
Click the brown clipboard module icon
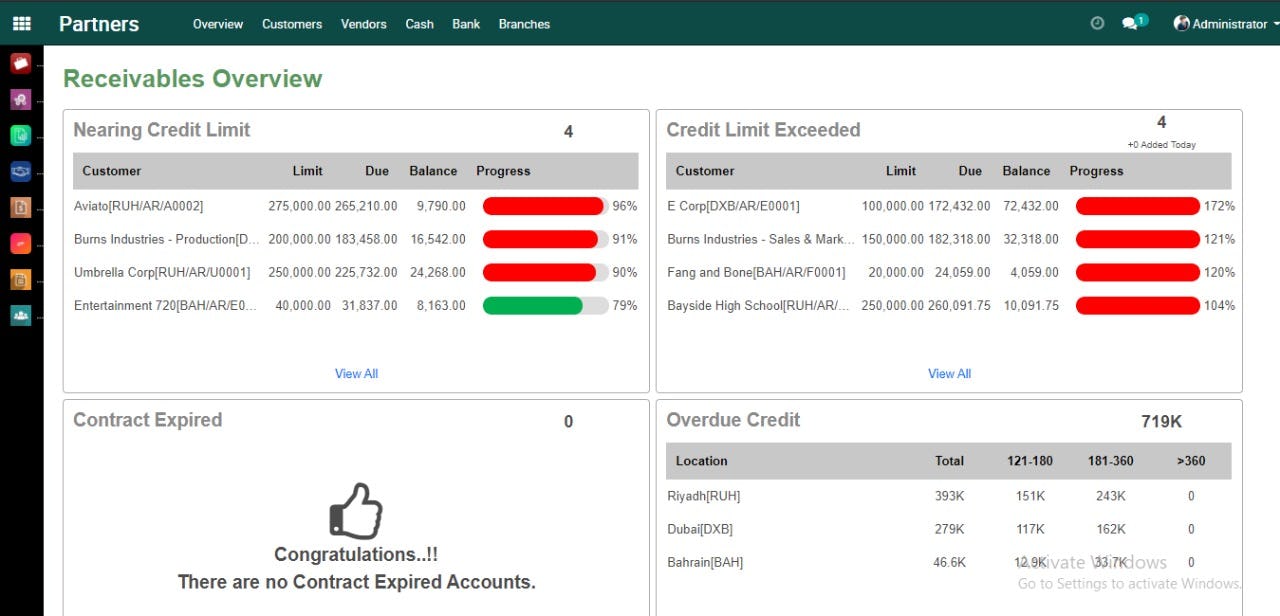coord(21,207)
